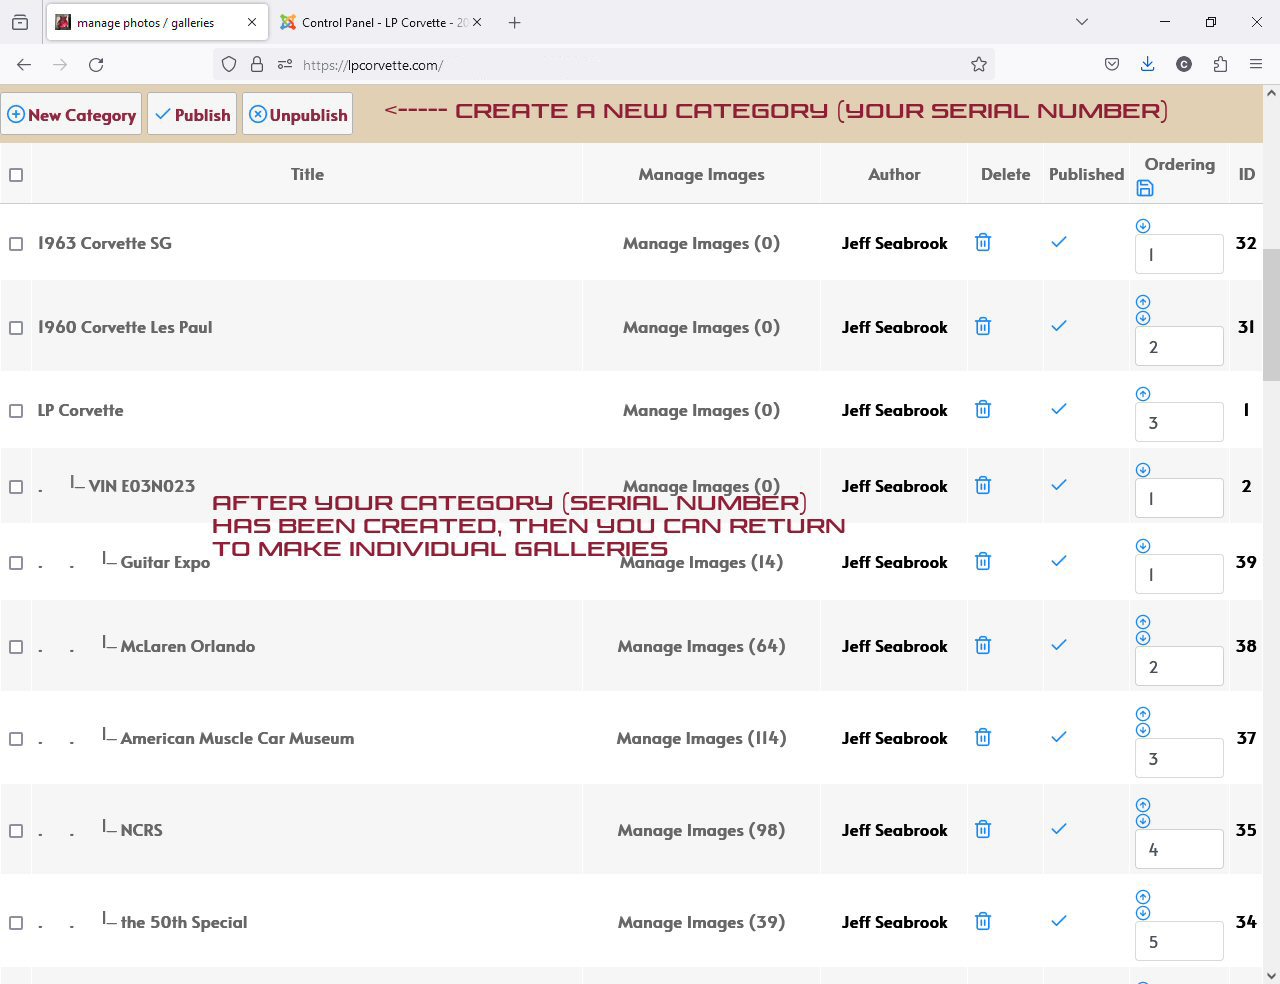The height and width of the screenshot is (984, 1280).
Task: Click the New Category button
Action: pos(71,114)
